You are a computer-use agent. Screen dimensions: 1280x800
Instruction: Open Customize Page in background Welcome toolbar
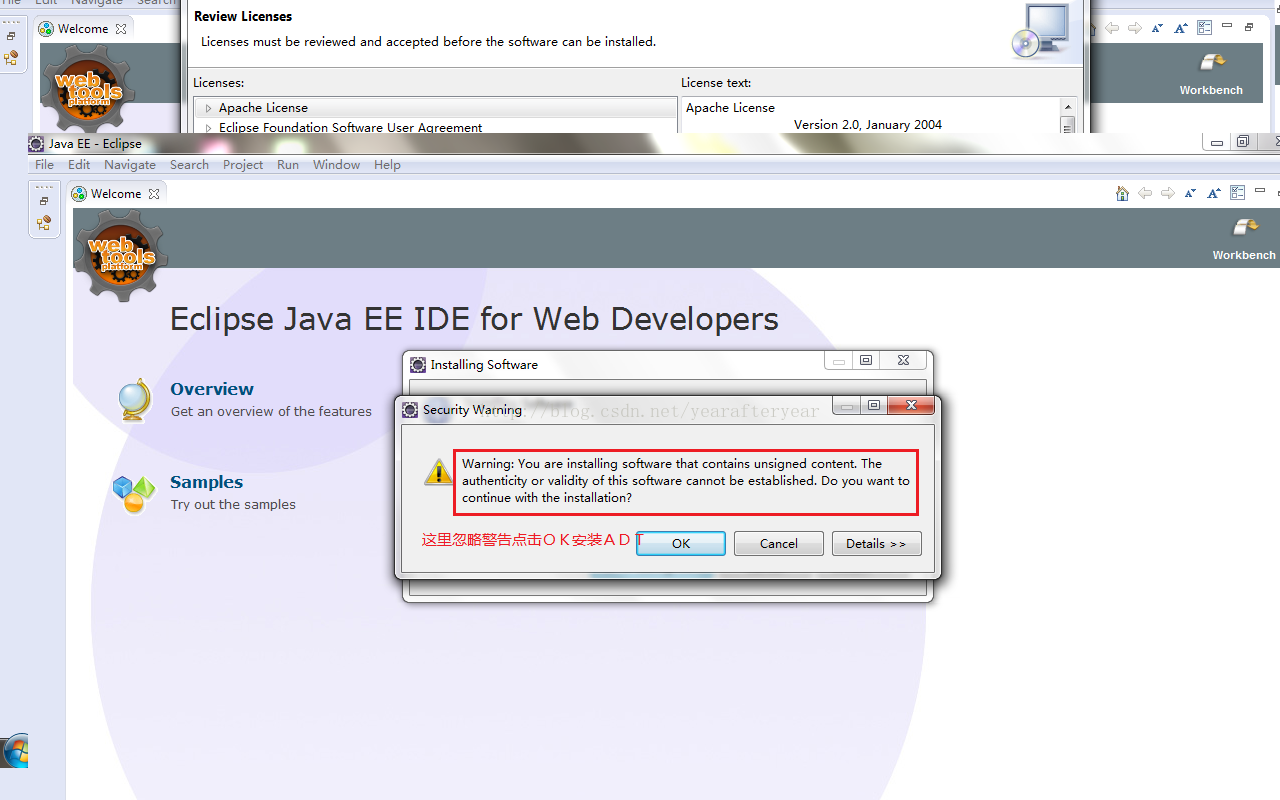click(1205, 27)
